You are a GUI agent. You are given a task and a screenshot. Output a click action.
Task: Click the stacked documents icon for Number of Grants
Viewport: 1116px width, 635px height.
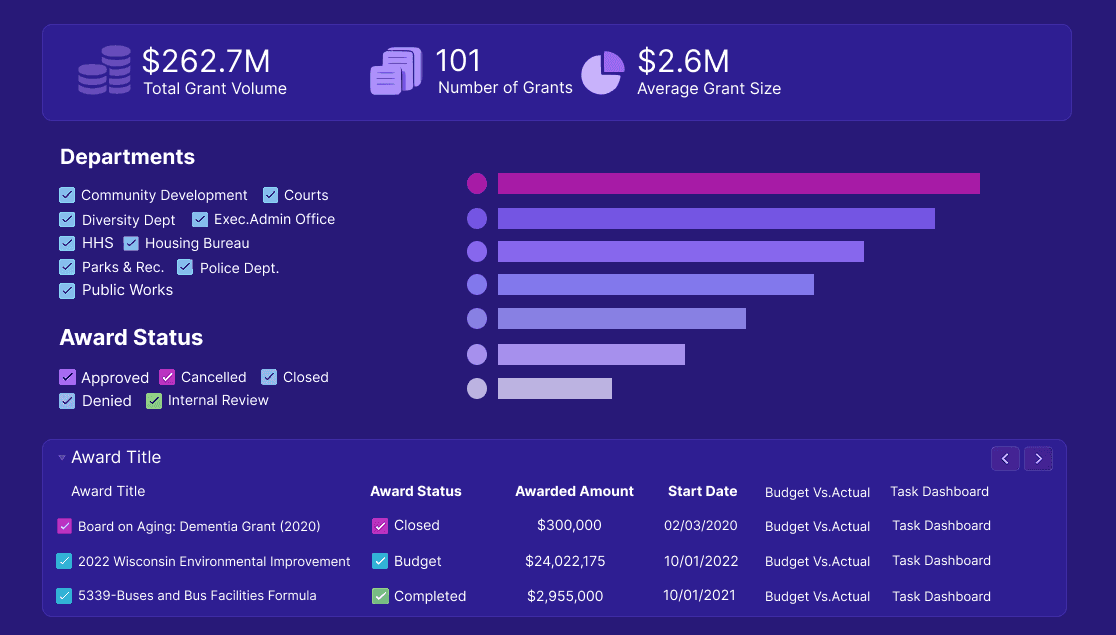point(395,70)
